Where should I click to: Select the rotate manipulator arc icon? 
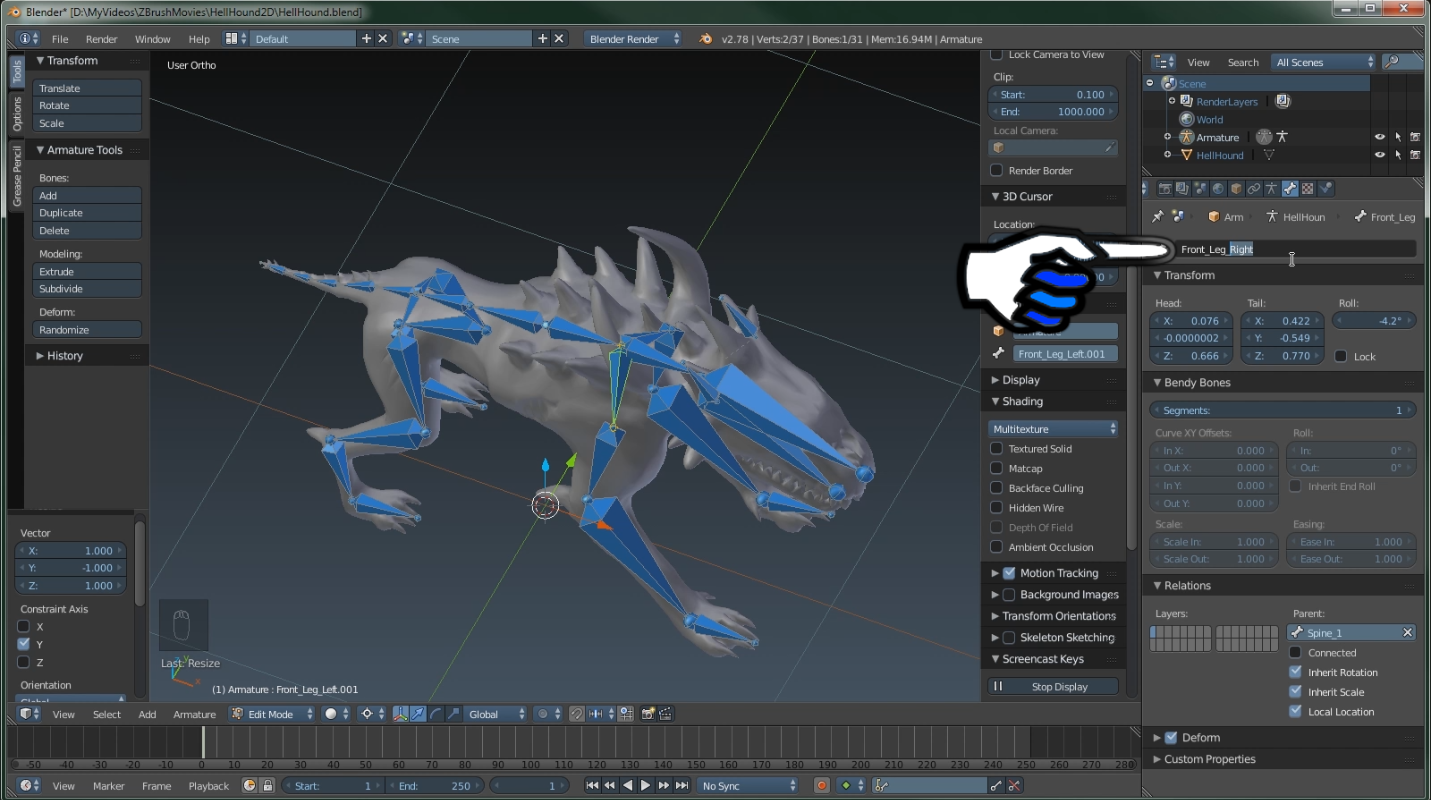pyautogui.click(x=435, y=714)
